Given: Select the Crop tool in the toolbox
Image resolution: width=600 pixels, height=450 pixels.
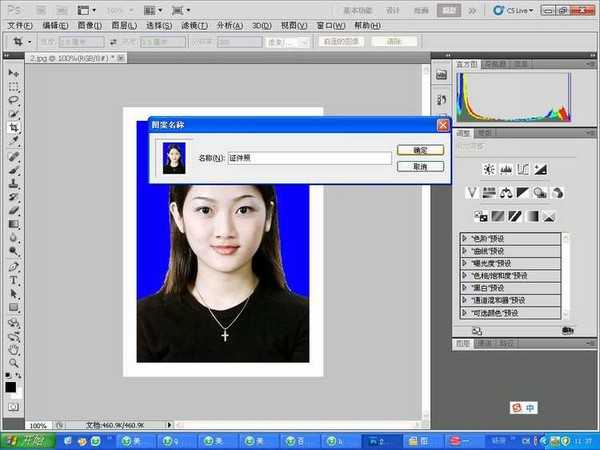Looking at the screenshot, I should click(x=14, y=128).
